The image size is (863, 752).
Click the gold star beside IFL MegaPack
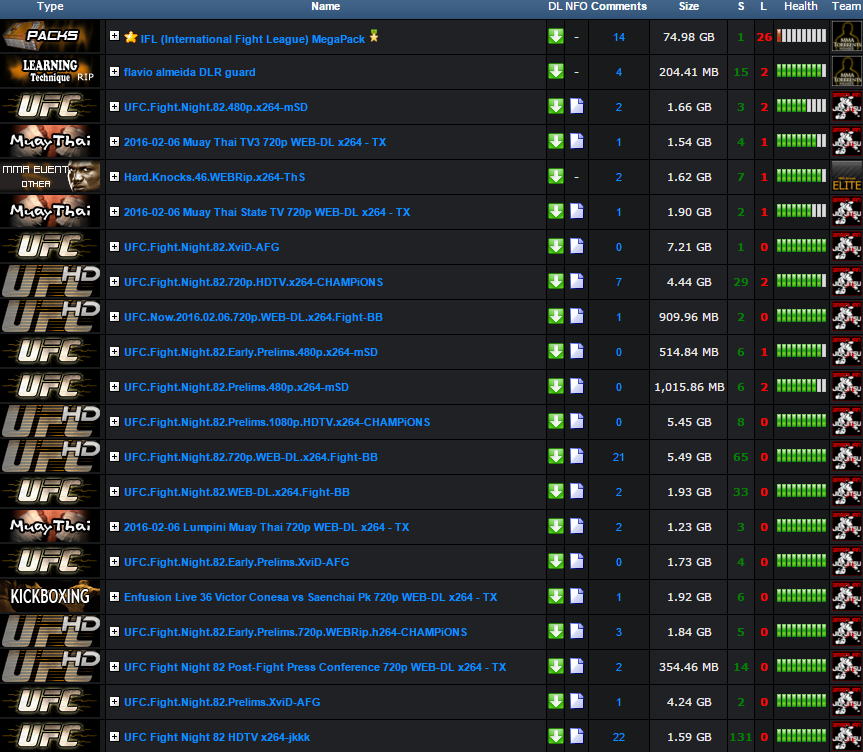(130, 37)
